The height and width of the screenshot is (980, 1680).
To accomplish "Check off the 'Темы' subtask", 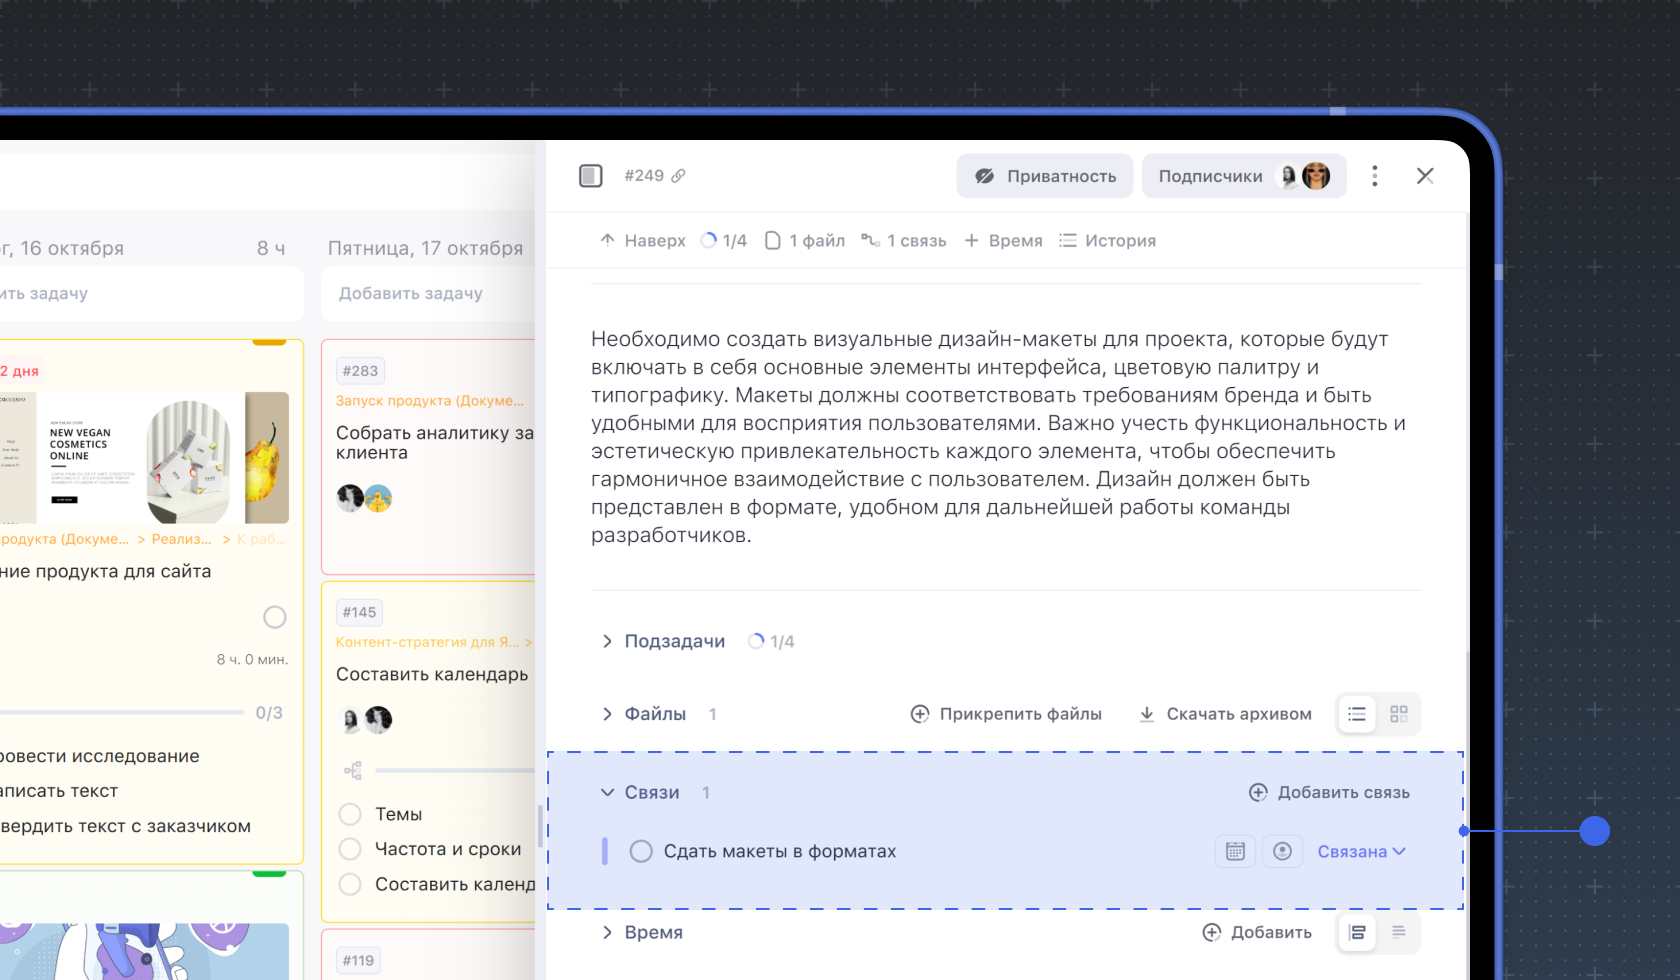I will 350,814.
